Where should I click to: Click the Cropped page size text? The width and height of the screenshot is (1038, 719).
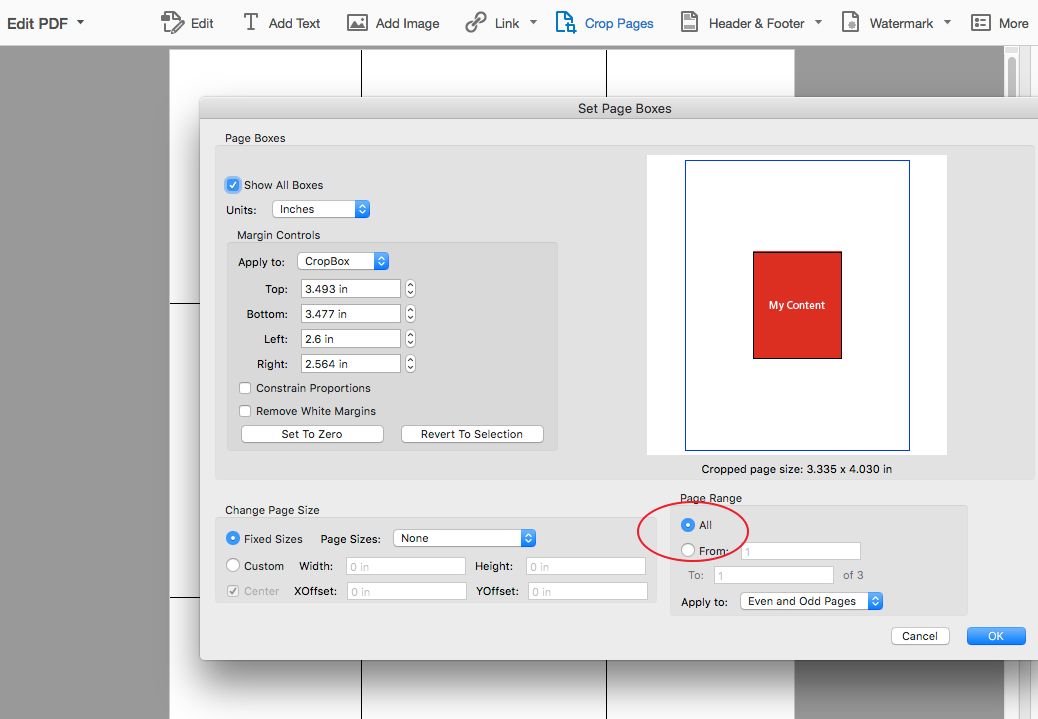(x=796, y=469)
